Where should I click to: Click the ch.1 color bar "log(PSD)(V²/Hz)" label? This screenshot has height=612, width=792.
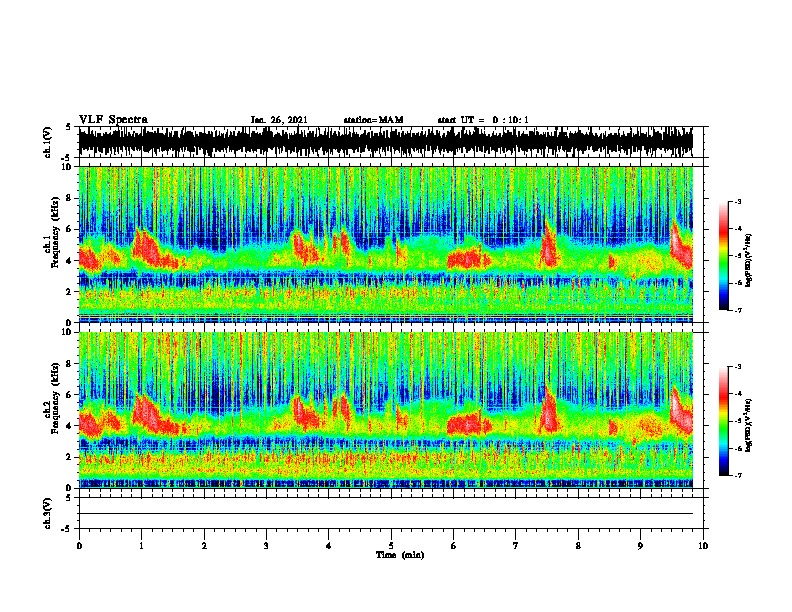[749, 261]
